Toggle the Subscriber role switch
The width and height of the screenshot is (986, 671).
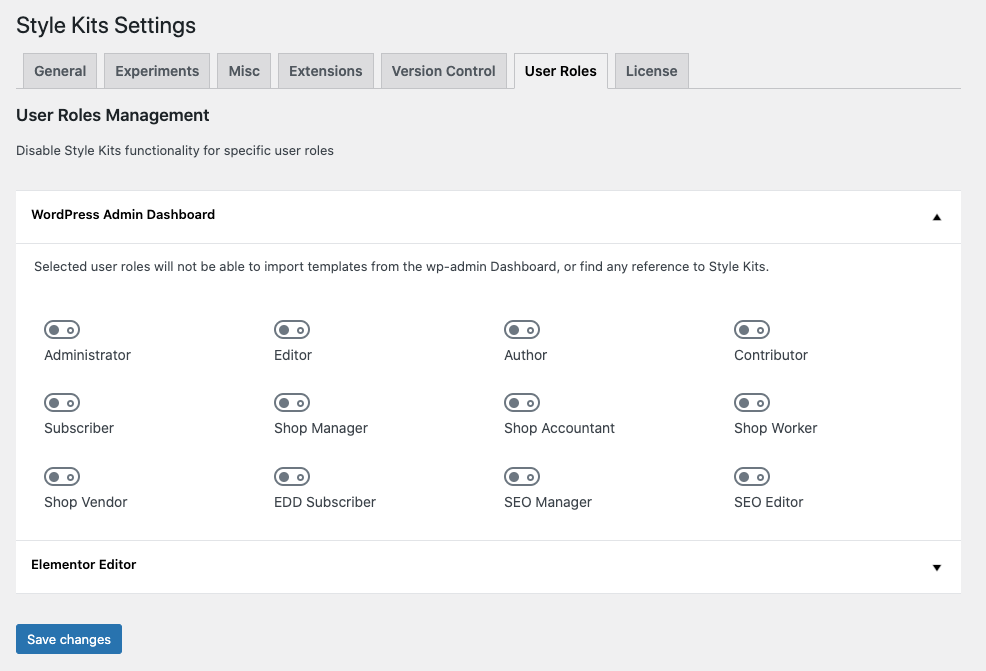(x=62, y=402)
